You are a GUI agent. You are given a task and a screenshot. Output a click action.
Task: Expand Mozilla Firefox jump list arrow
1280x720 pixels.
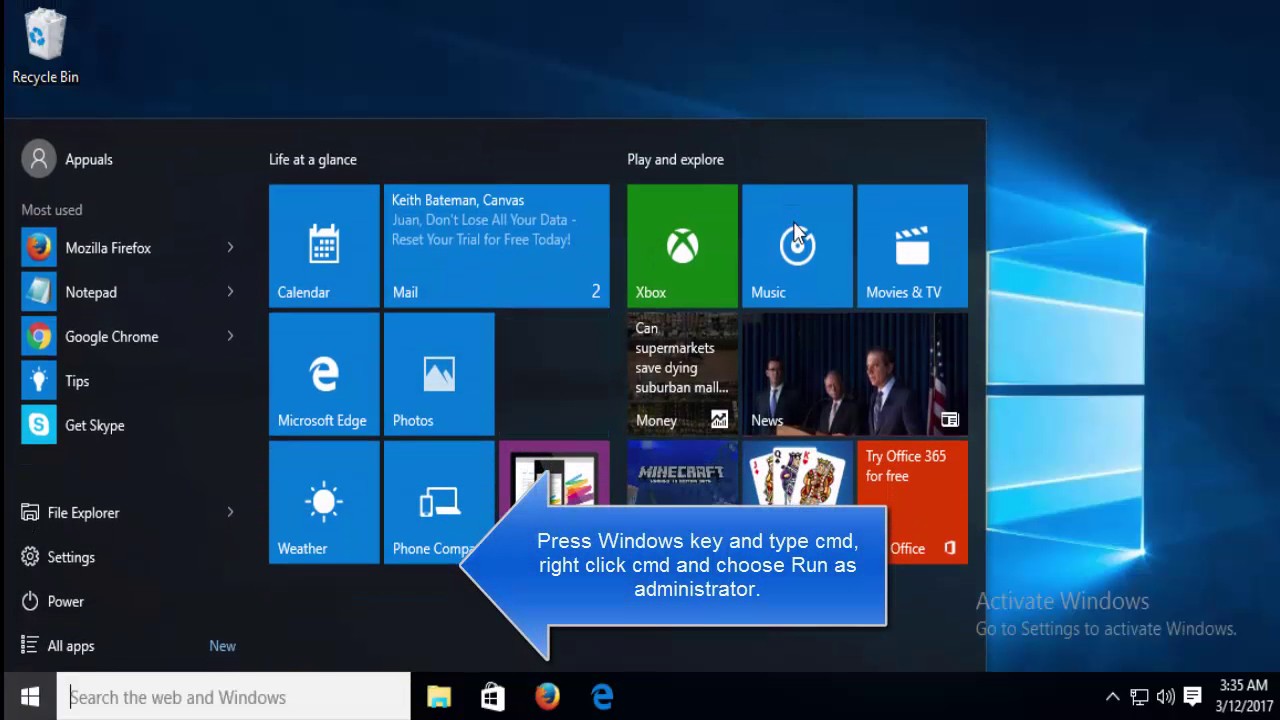coord(230,248)
